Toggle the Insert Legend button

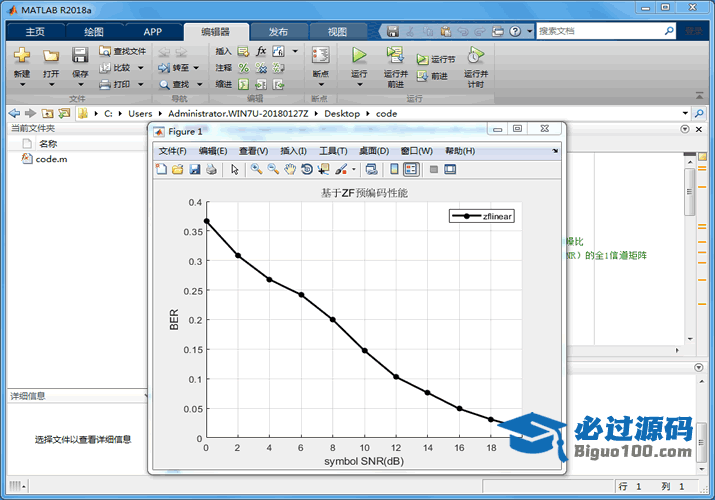coord(411,170)
